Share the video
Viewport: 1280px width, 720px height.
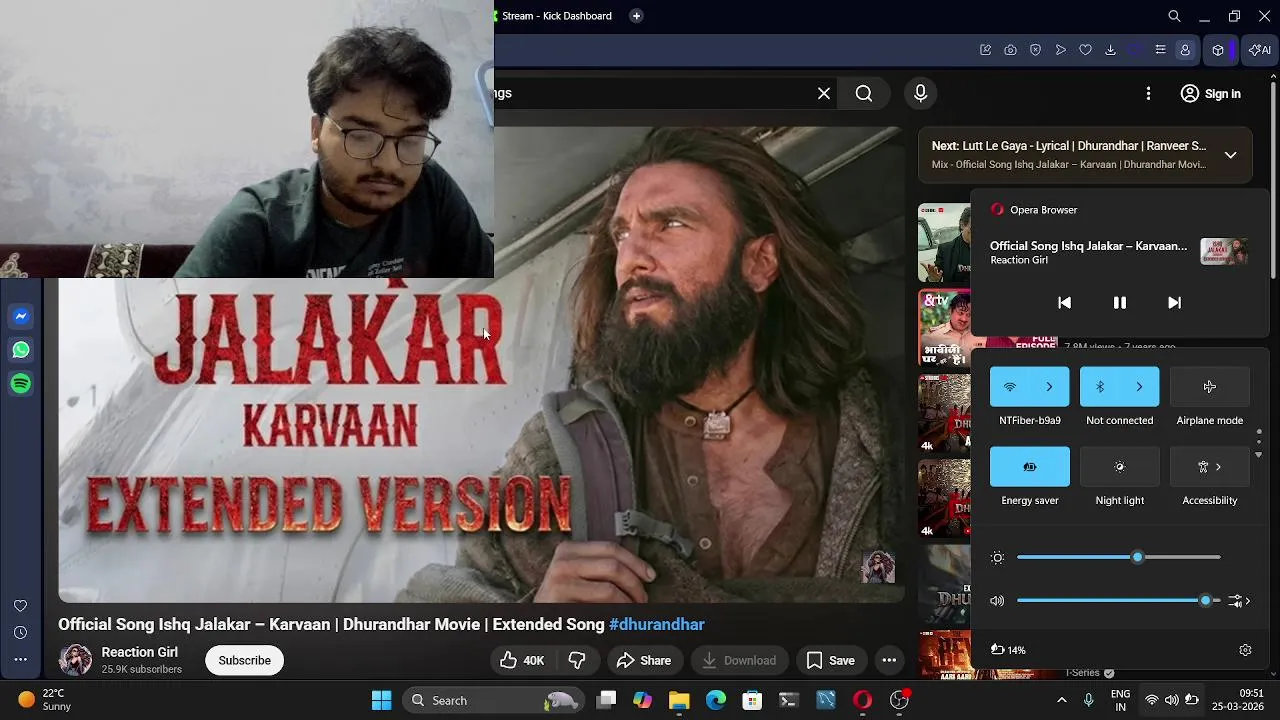tap(644, 660)
